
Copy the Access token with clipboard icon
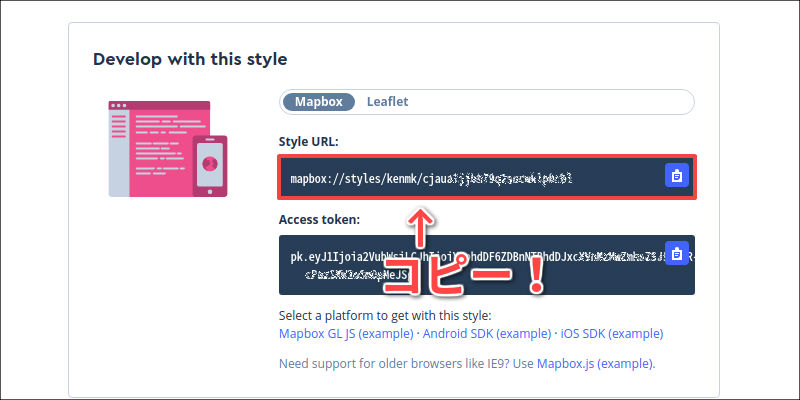click(677, 253)
